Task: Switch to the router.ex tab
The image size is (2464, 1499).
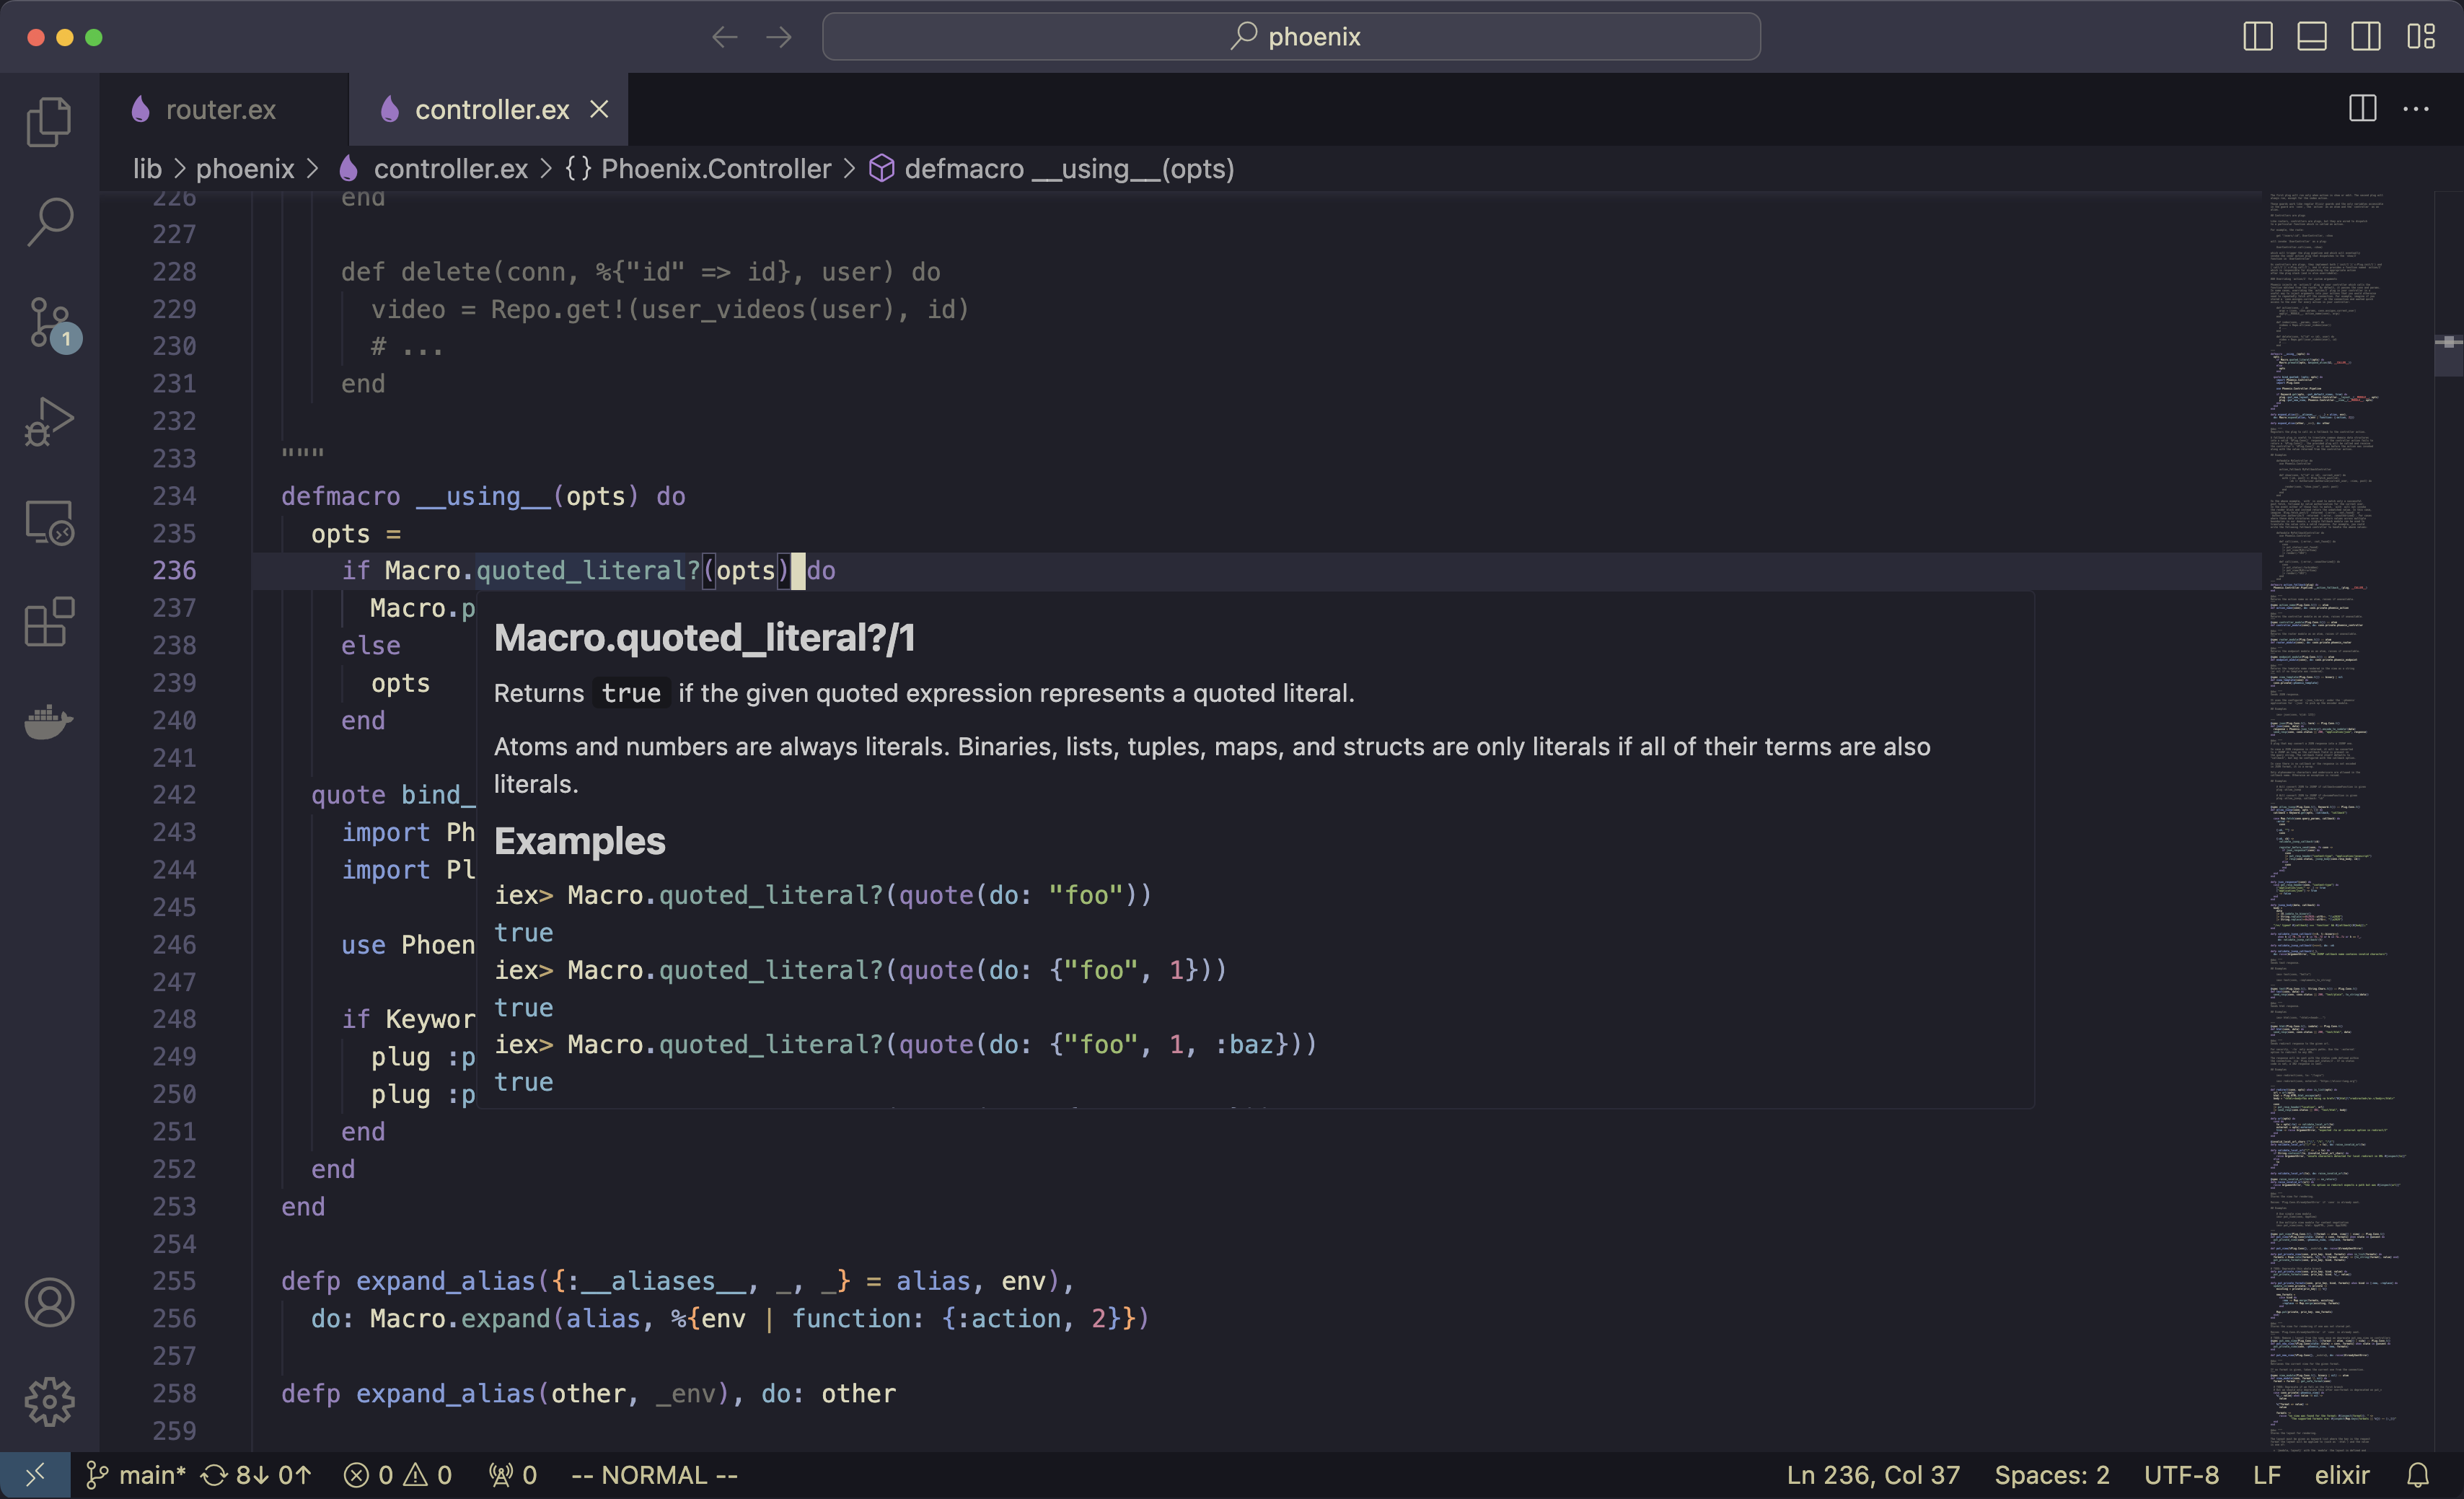Action: coord(220,110)
